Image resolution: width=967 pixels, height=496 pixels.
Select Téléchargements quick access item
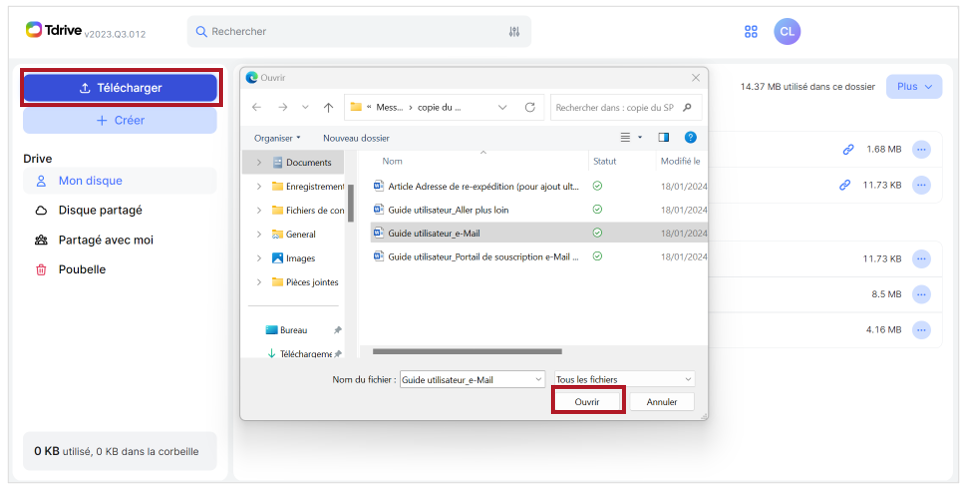[300, 354]
